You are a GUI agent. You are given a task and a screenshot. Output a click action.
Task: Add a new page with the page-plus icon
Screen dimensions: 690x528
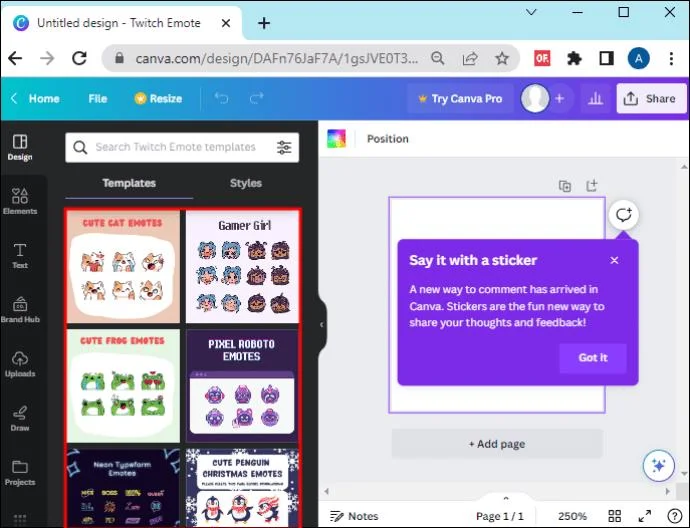pyautogui.click(x=592, y=186)
